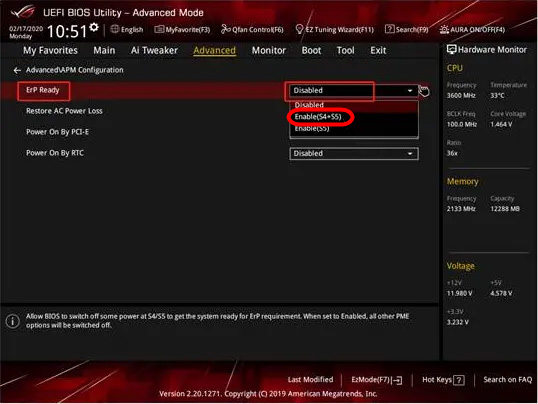This screenshot has width=538, height=404.
Task: Click the AURA lighting icon
Action: 444,30
